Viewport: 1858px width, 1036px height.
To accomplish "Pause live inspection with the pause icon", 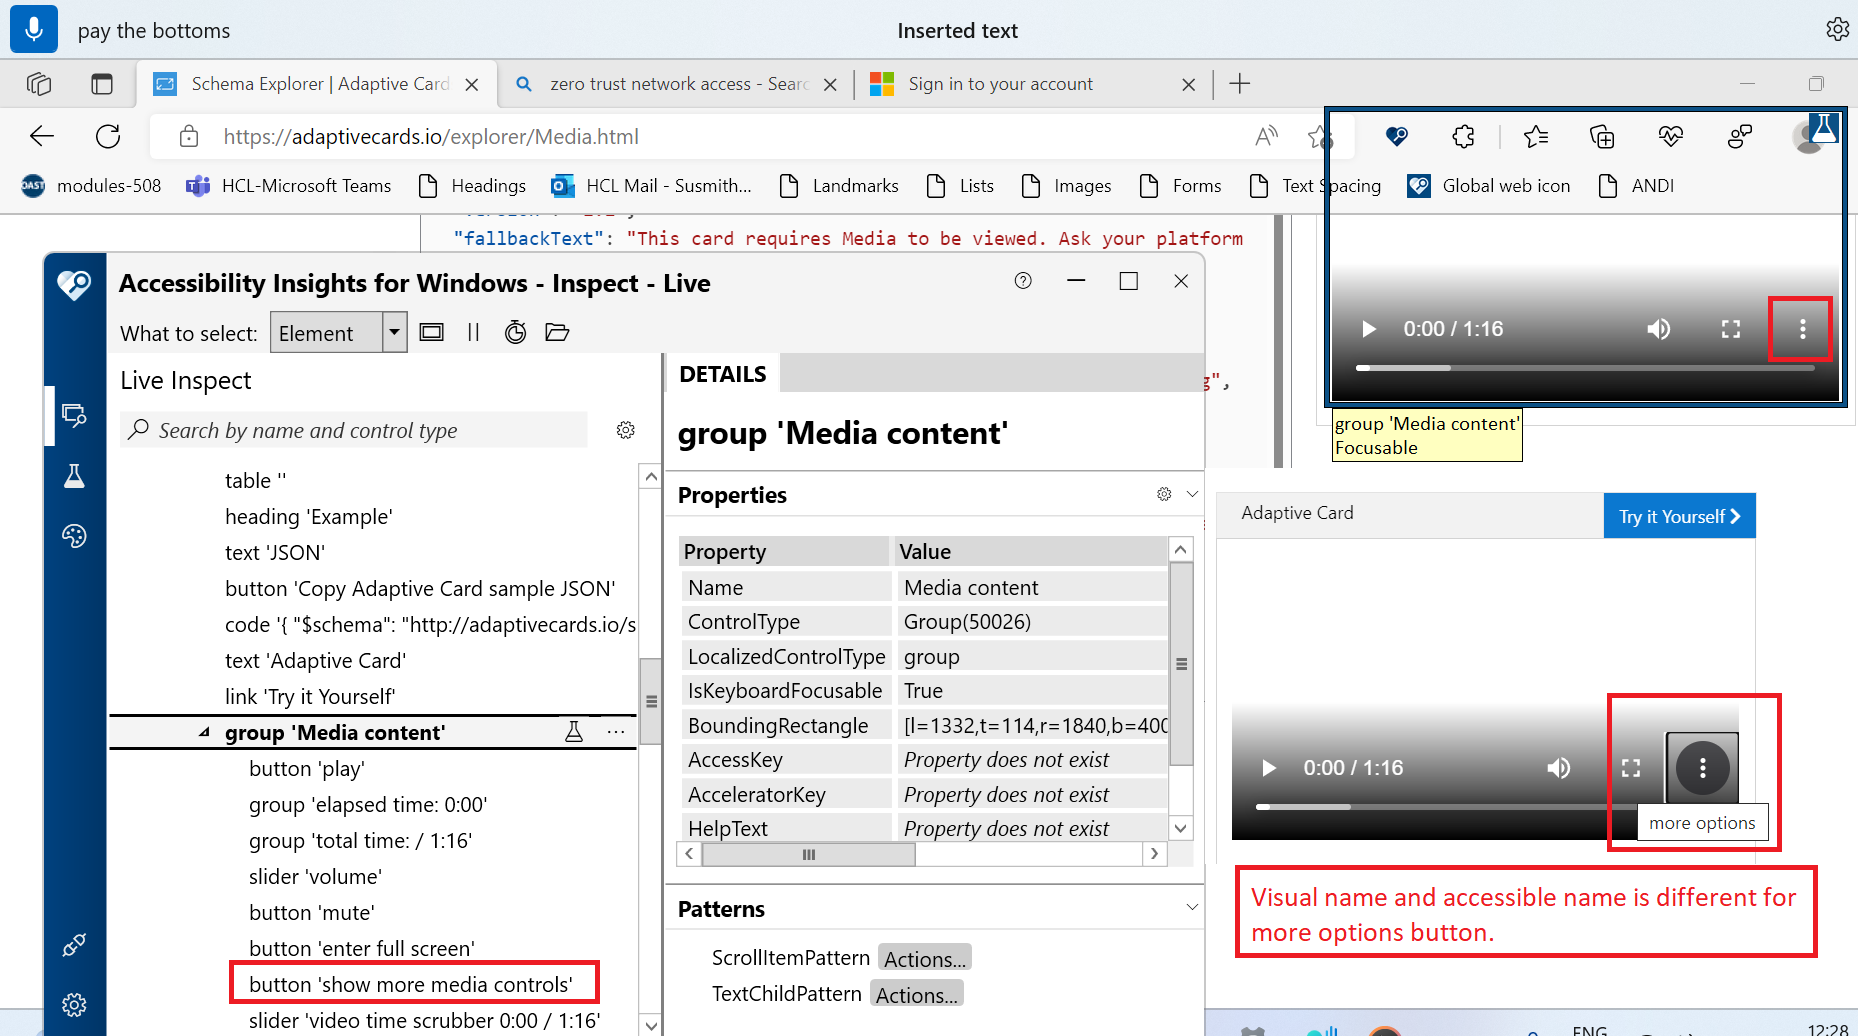I will pos(473,331).
